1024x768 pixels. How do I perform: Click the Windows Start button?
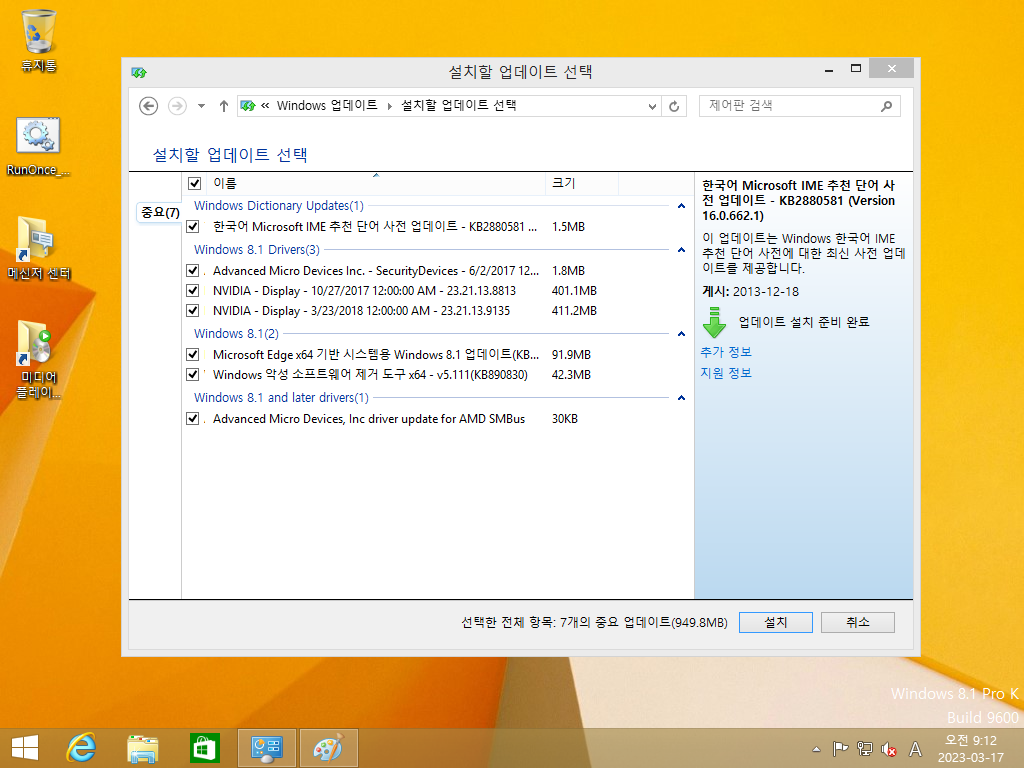[25, 748]
